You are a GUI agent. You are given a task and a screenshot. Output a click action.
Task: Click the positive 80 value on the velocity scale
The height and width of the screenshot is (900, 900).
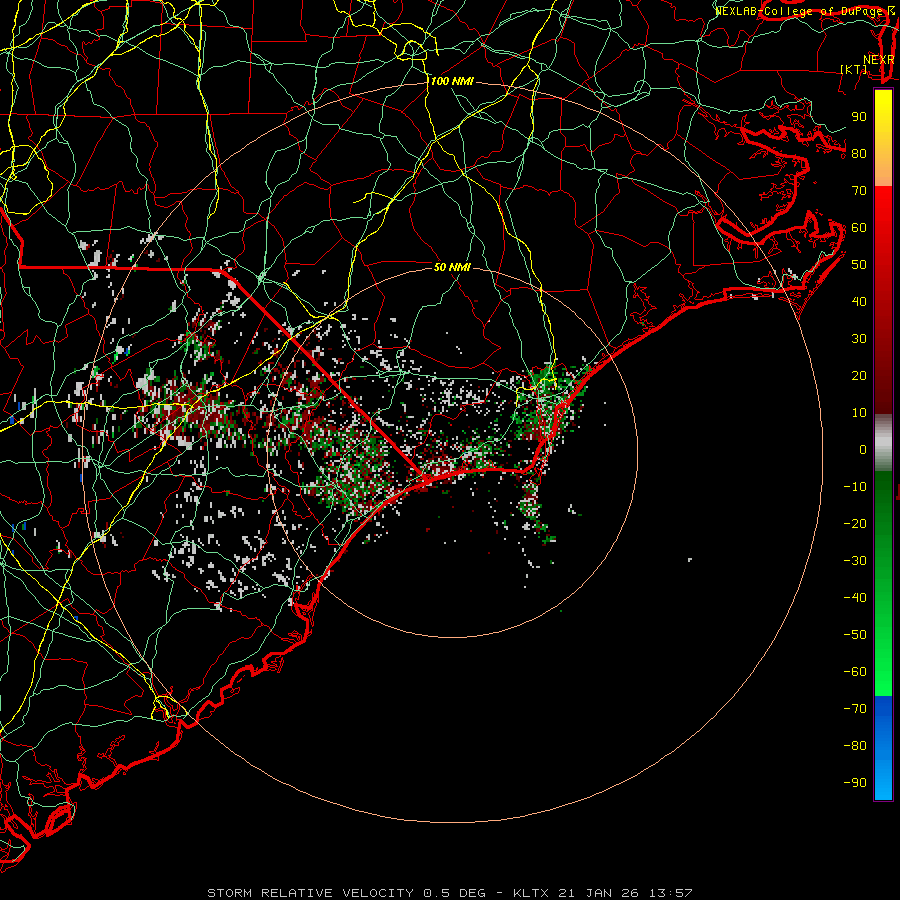click(859, 153)
